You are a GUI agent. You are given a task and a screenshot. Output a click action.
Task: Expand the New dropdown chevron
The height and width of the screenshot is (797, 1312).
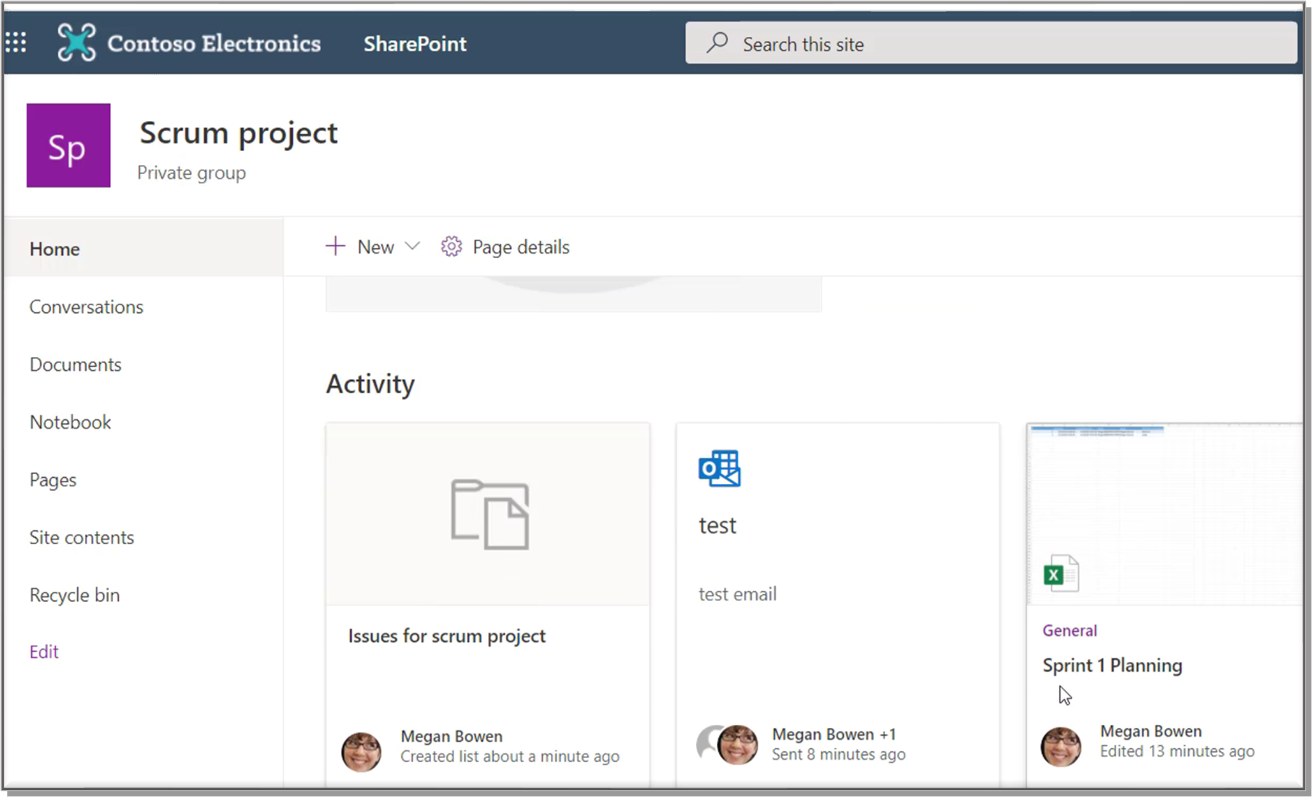[412, 246]
